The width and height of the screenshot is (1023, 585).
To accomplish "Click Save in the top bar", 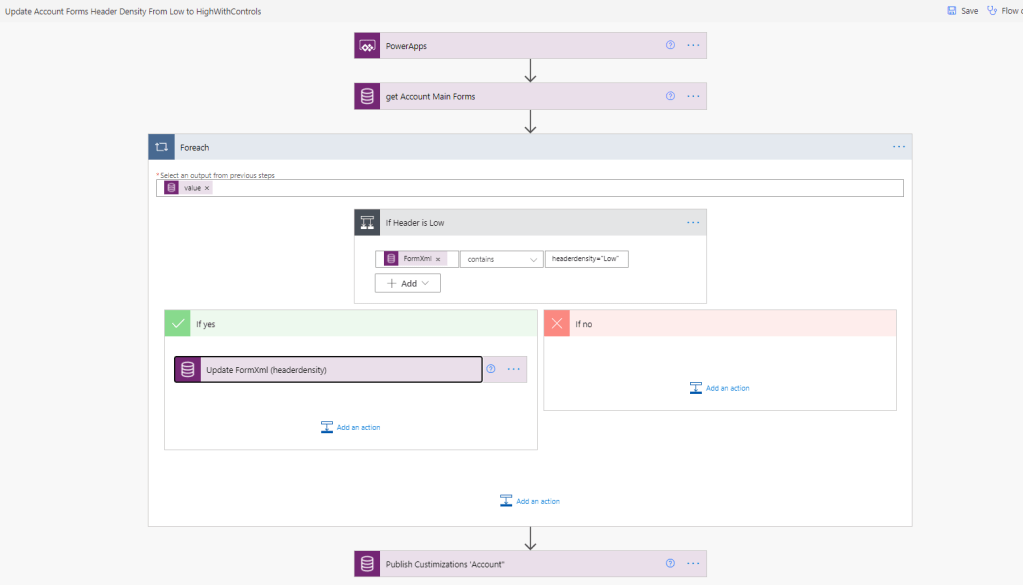I will point(962,11).
